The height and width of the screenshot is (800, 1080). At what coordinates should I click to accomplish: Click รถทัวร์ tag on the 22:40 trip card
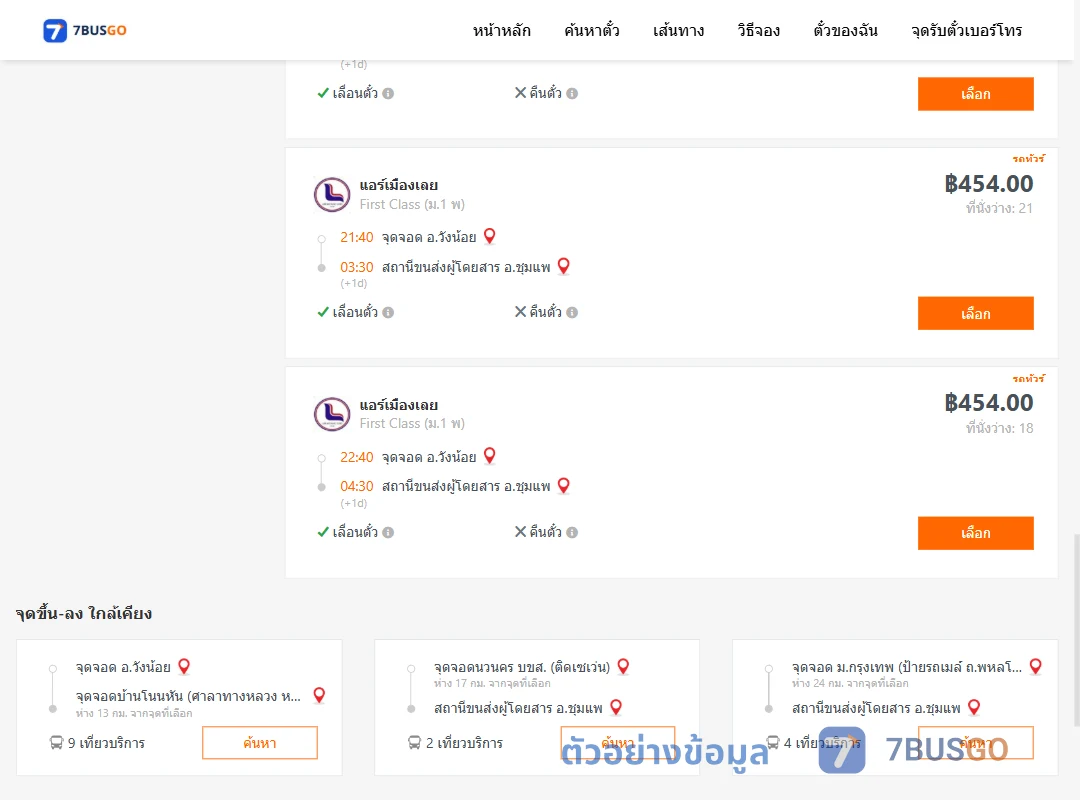[x=1028, y=378]
